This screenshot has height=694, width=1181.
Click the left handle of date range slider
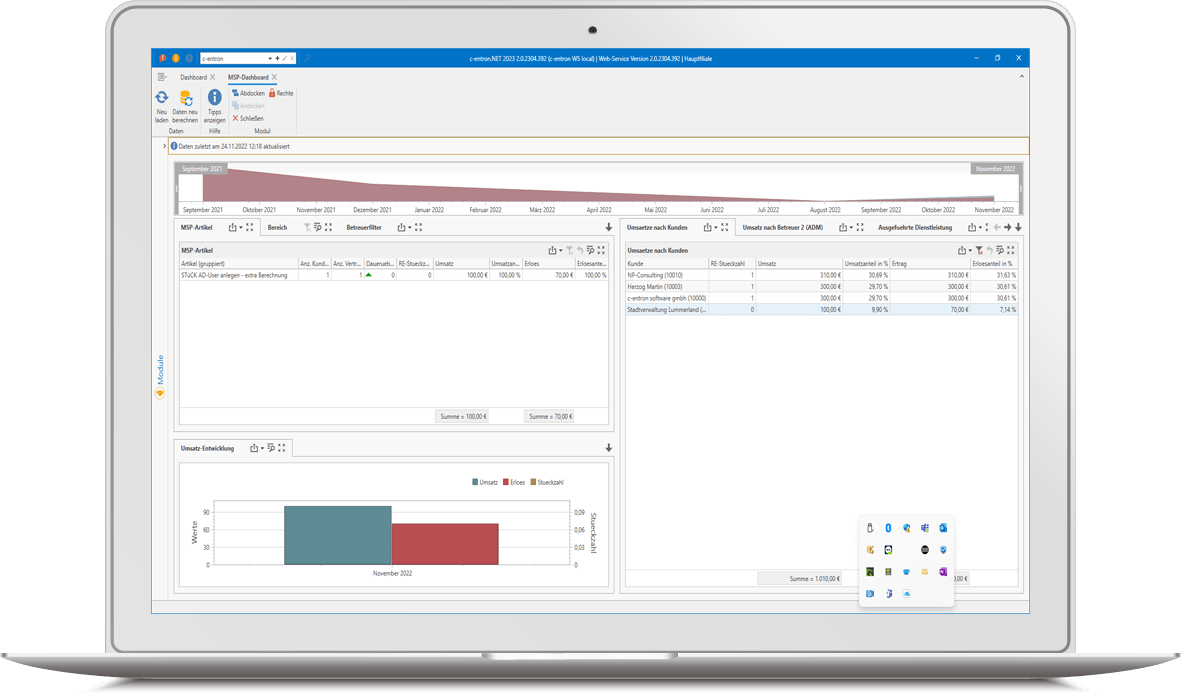pos(177,187)
